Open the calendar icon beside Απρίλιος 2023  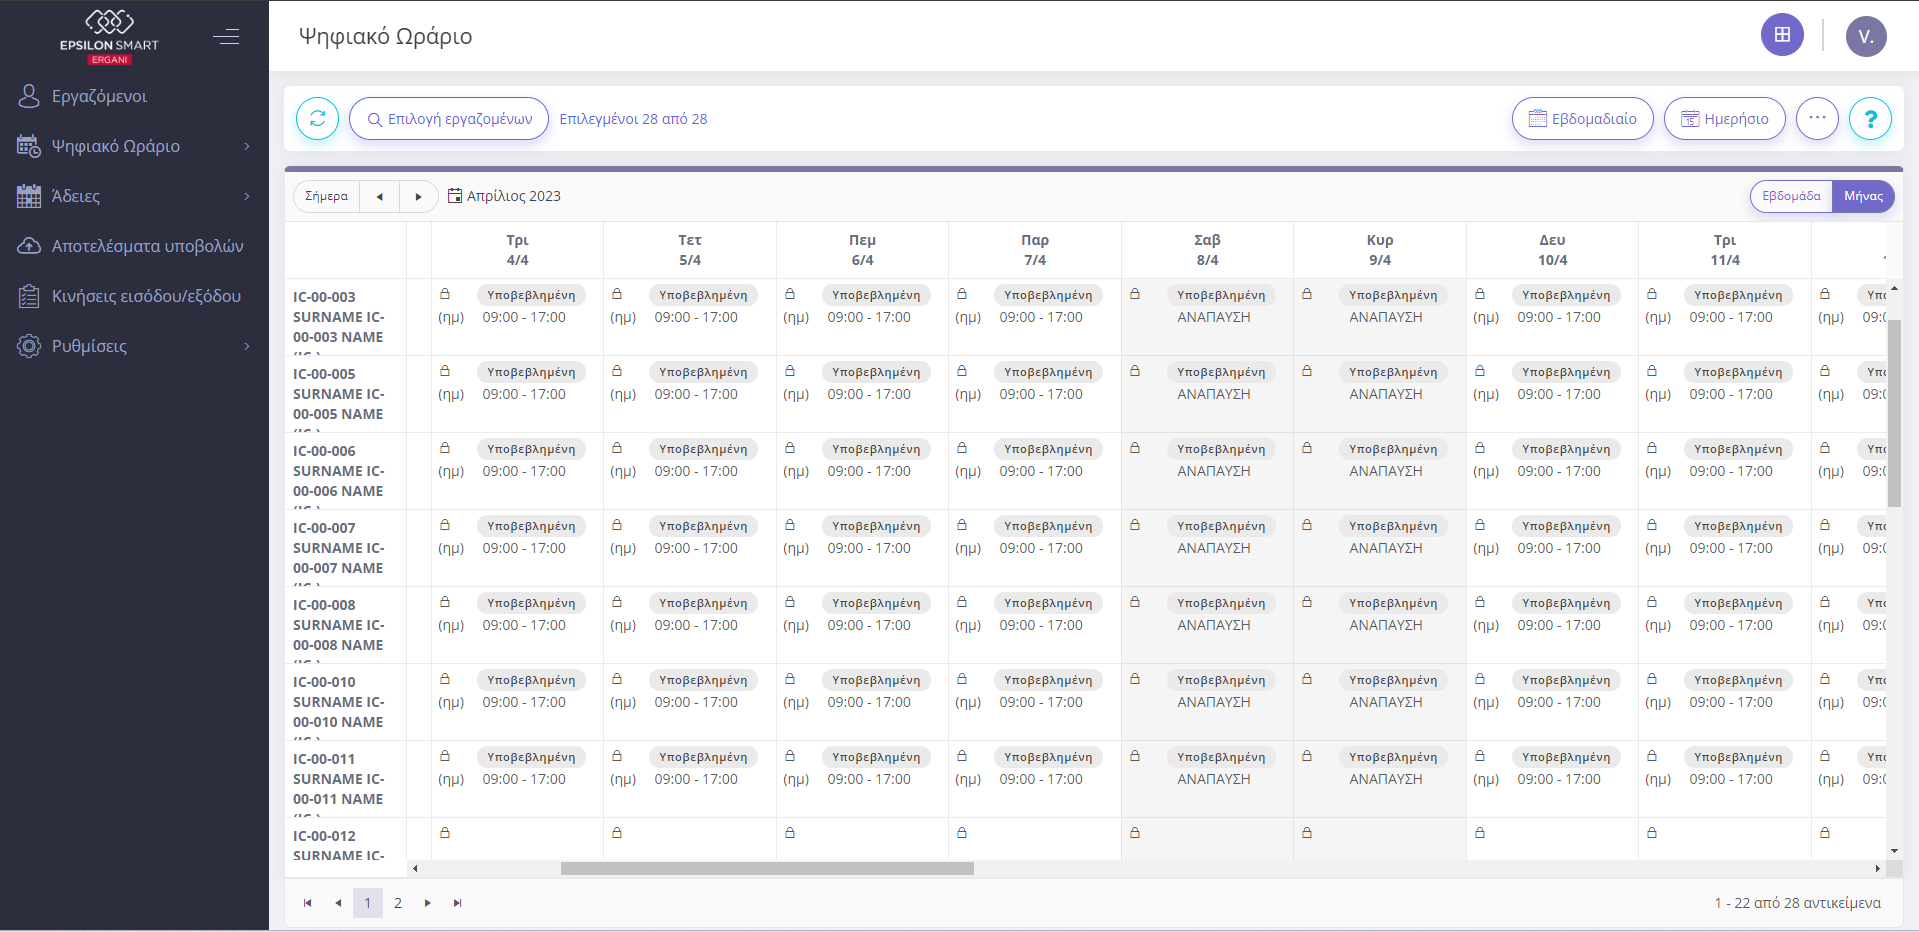tap(455, 196)
